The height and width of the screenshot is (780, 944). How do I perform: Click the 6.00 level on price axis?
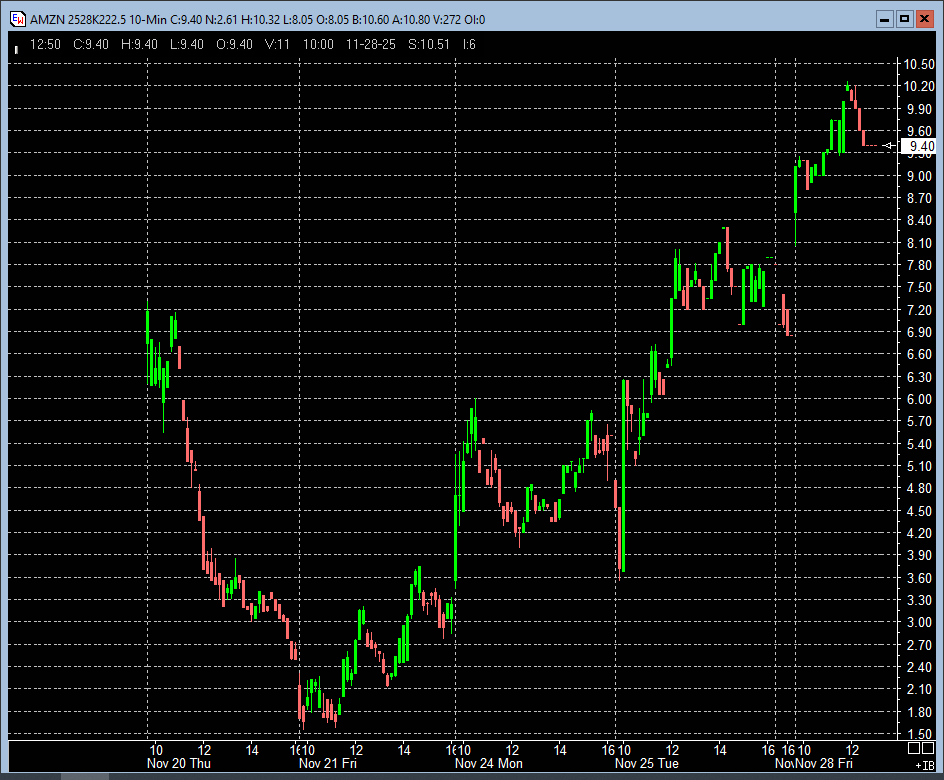point(919,399)
